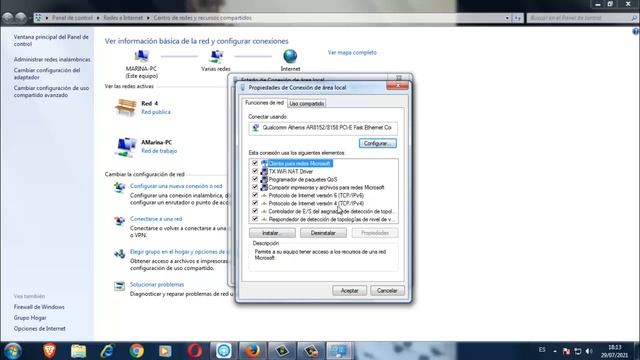Open Cambiar configuración de uso compartido avanzado

tap(51, 91)
